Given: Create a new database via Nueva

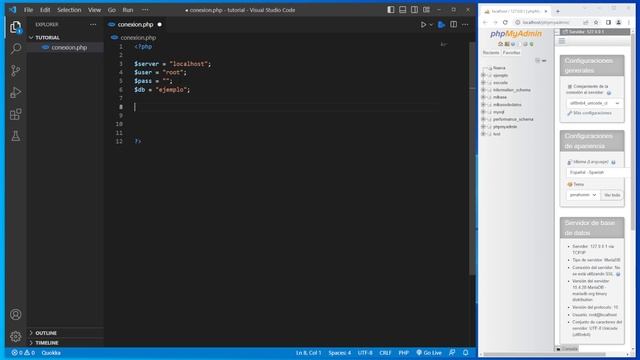Looking at the screenshot, I should tap(499, 68).
